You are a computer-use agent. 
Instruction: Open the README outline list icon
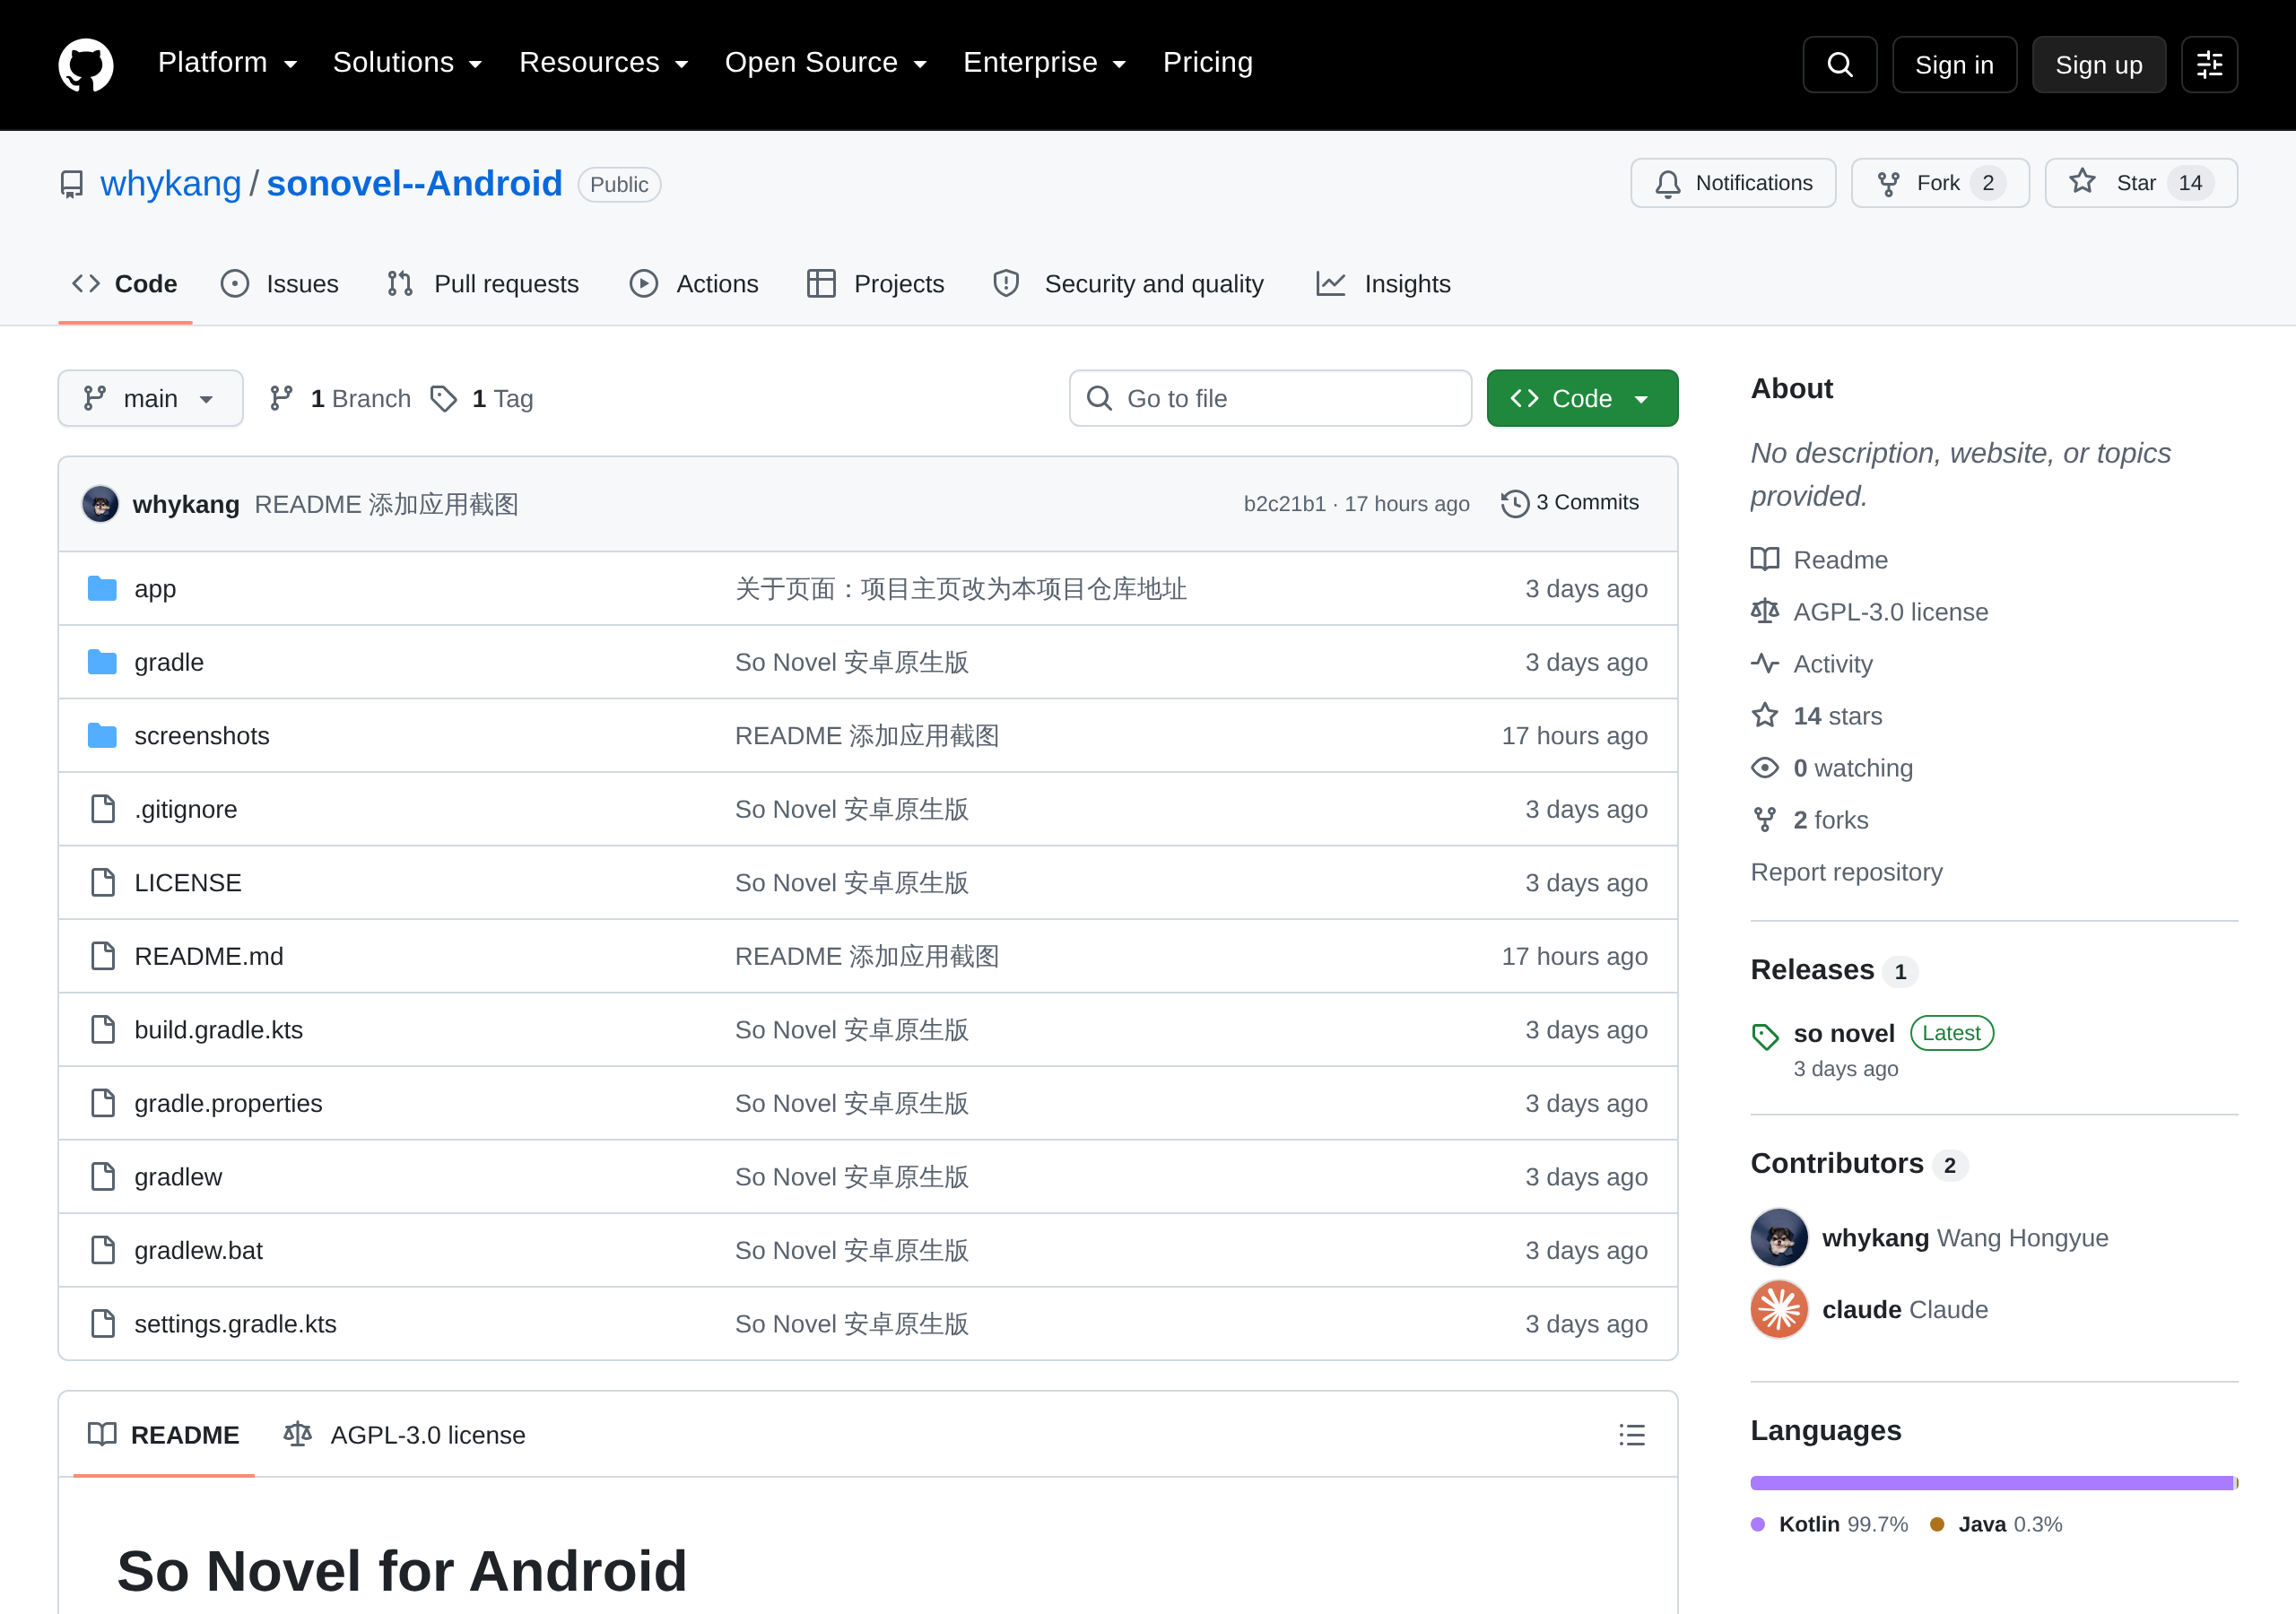[1632, 1435]
